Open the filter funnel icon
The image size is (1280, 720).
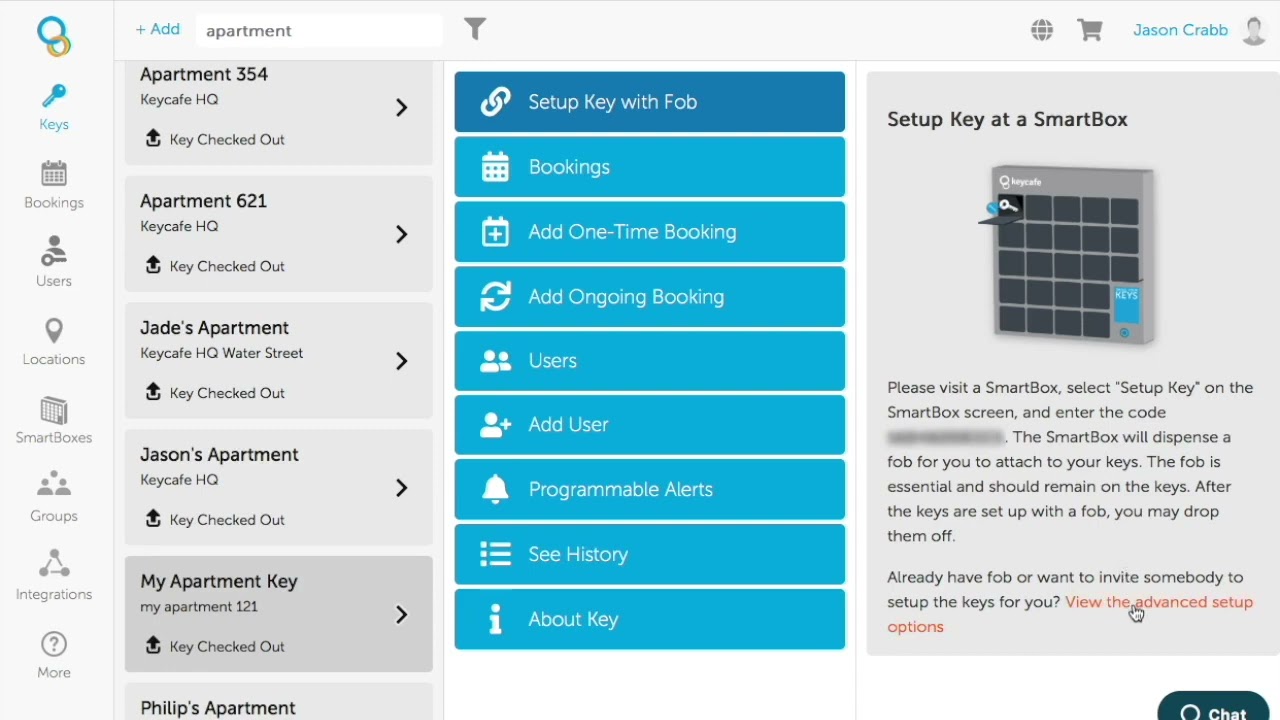pos(475,29)
